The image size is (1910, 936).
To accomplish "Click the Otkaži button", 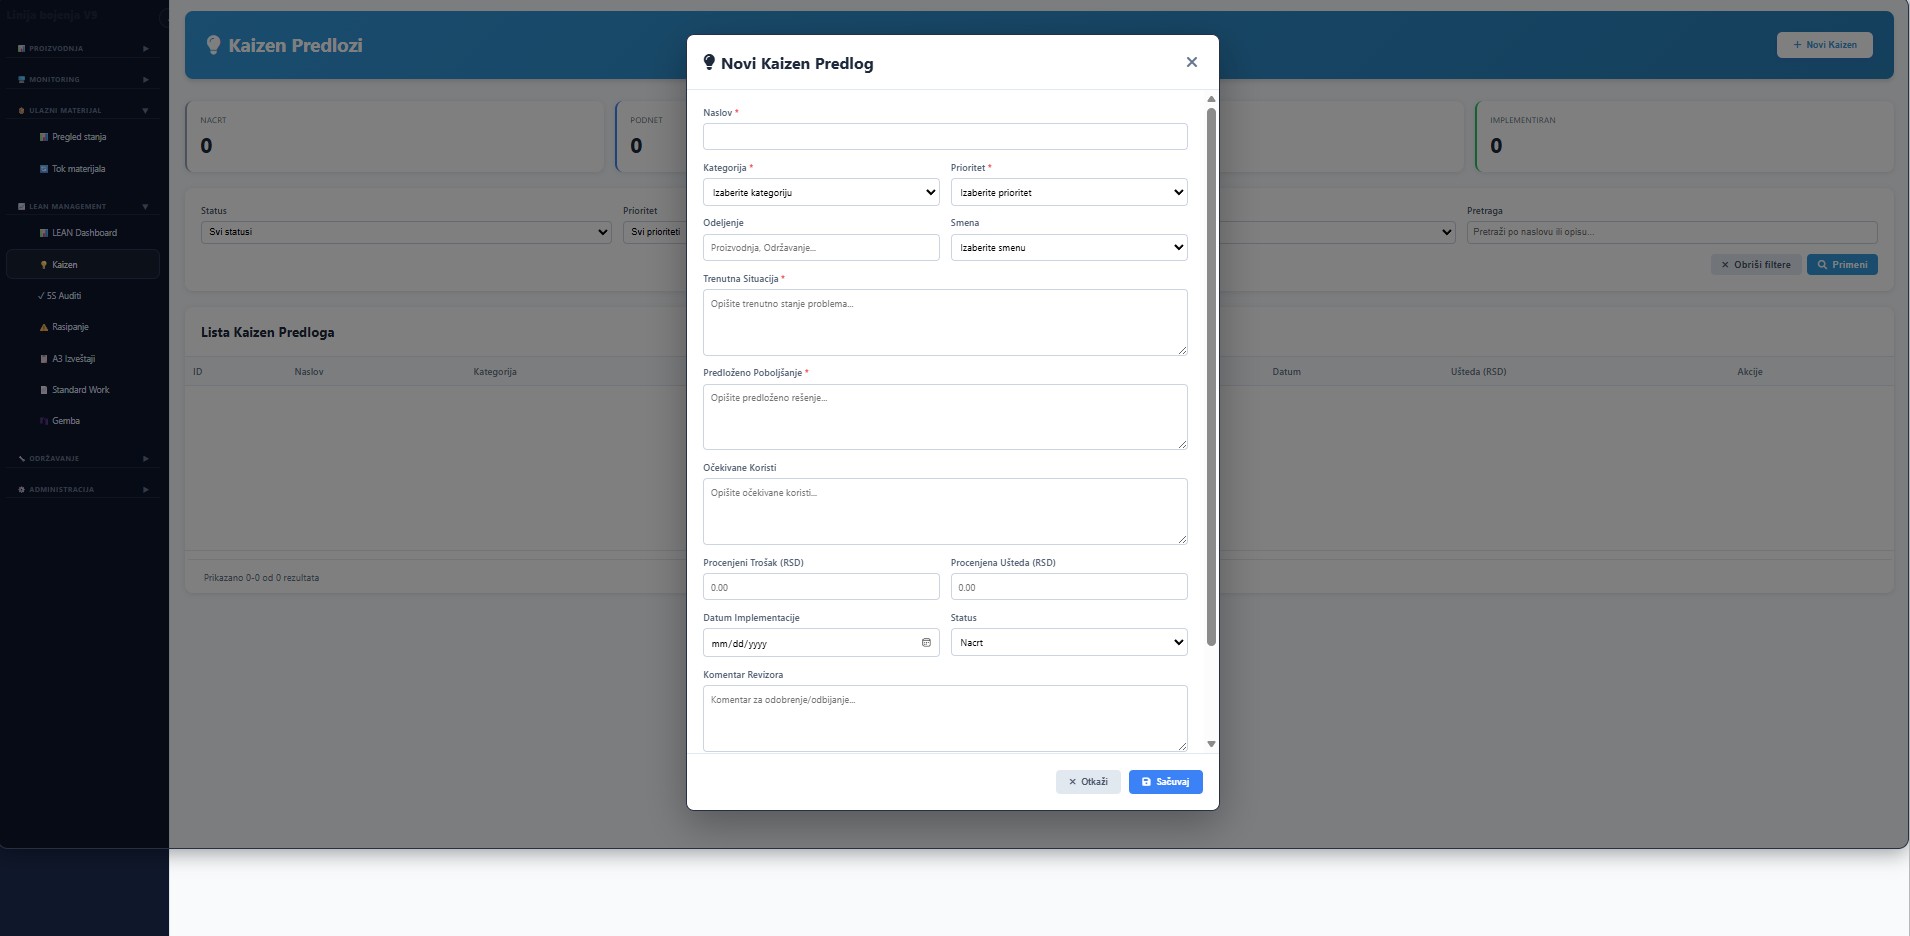I will (x=1088, y=782).
